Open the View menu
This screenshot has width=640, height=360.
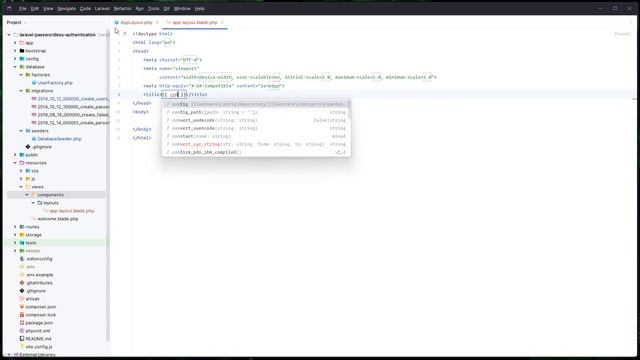(48, 9)
